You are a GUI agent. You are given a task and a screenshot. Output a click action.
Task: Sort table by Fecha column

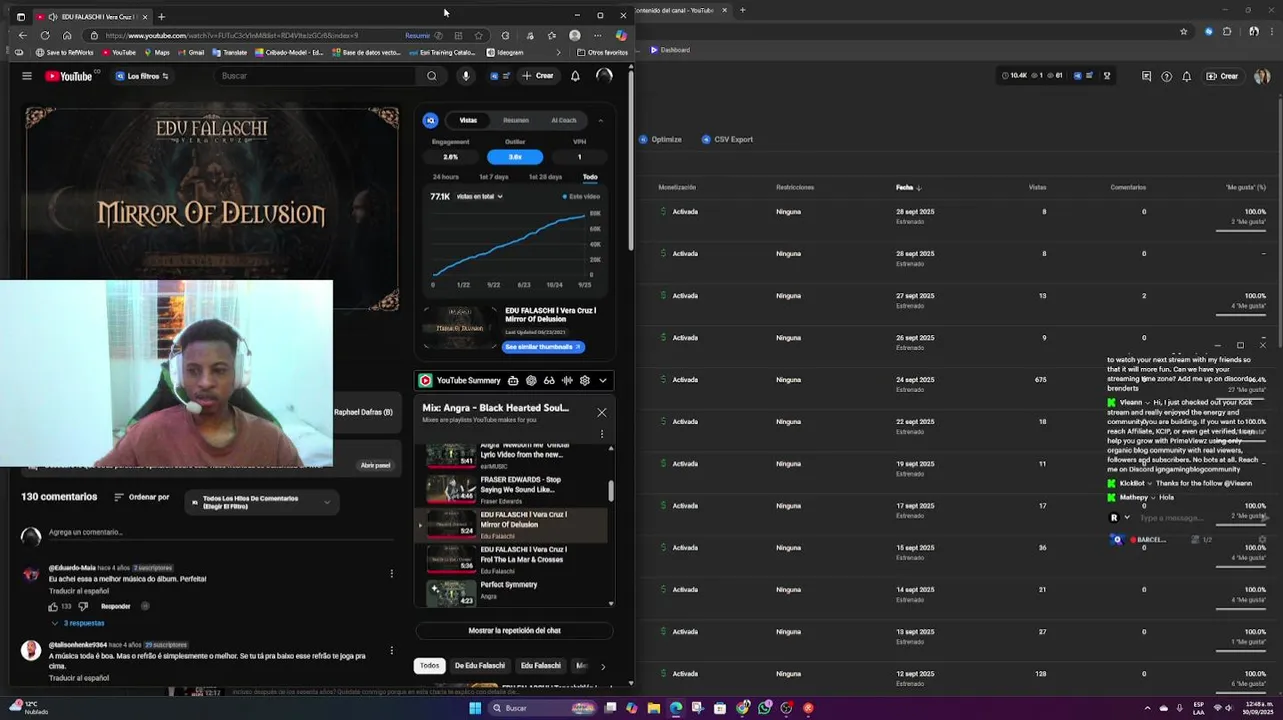pyautogui.click(x=908, y=187)
